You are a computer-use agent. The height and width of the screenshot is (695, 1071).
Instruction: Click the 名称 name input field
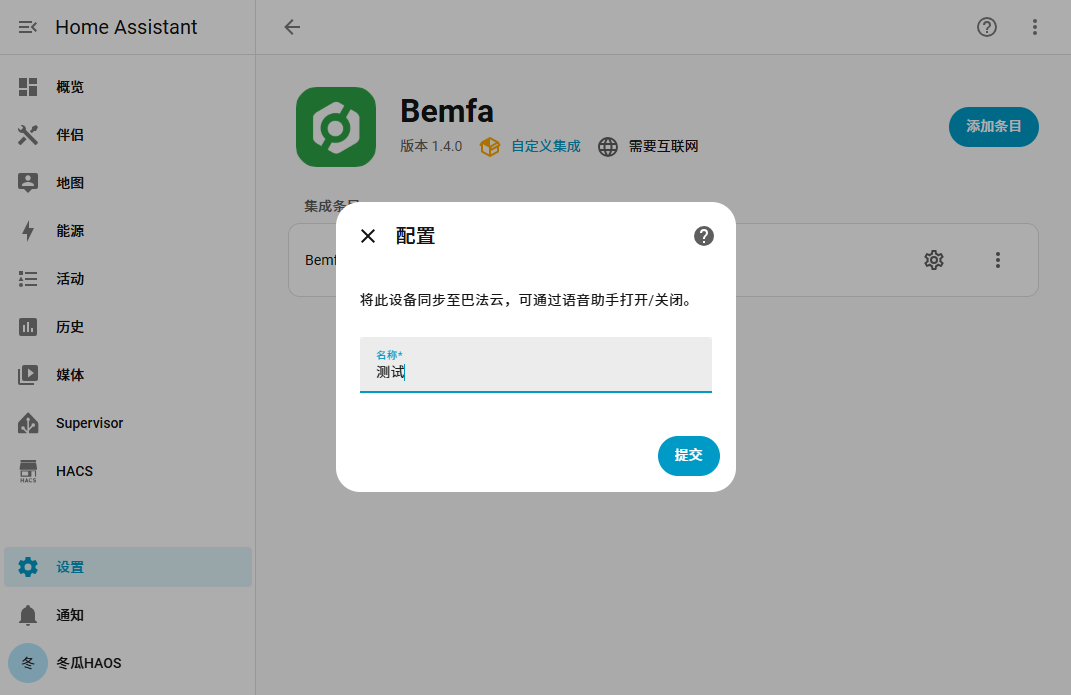[536, 365]
